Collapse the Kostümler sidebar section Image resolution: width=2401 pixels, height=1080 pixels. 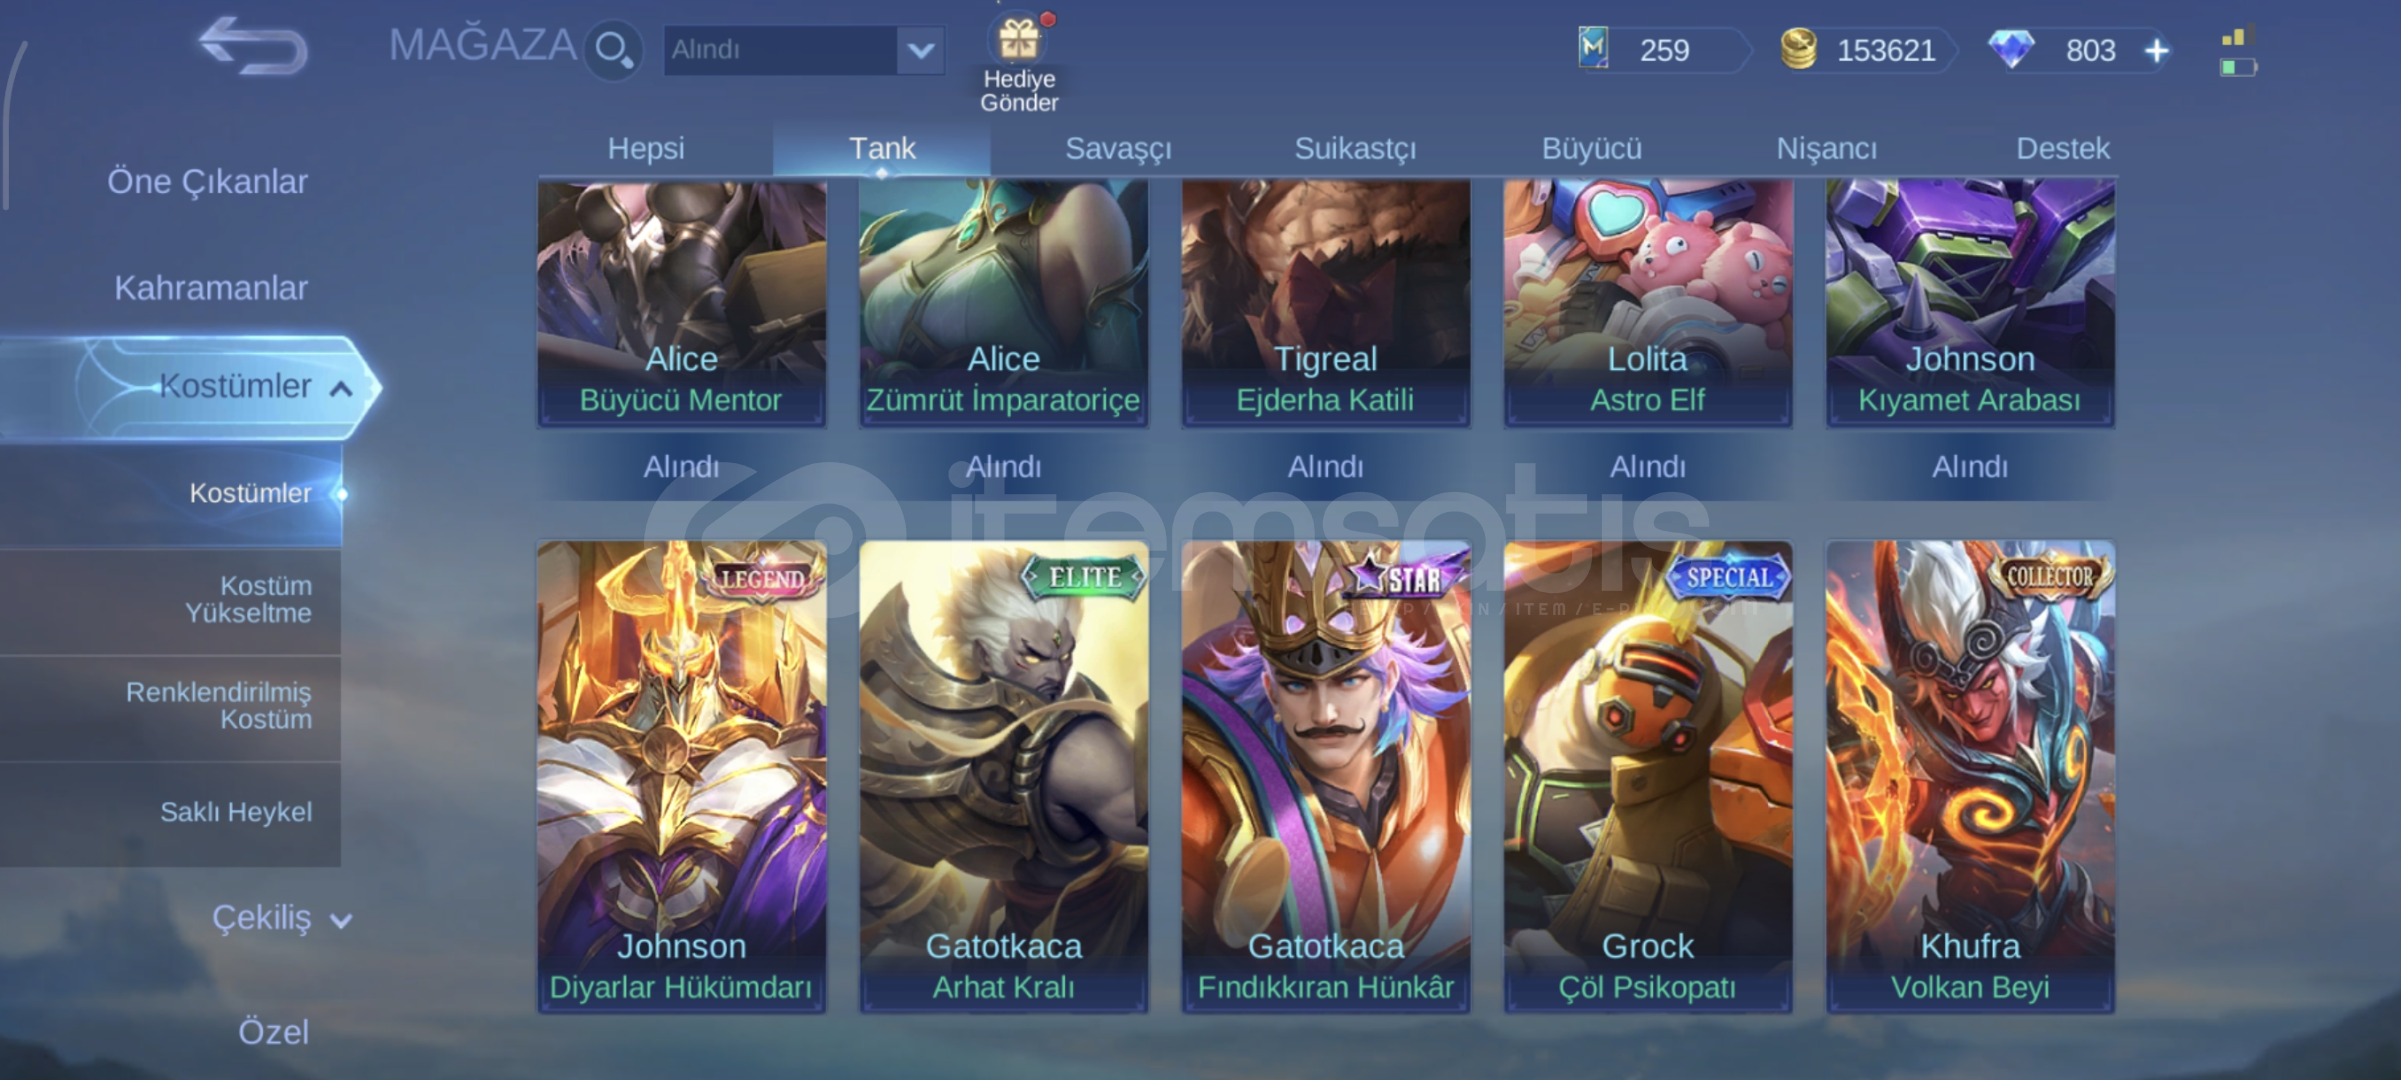(x=341, y=388)
